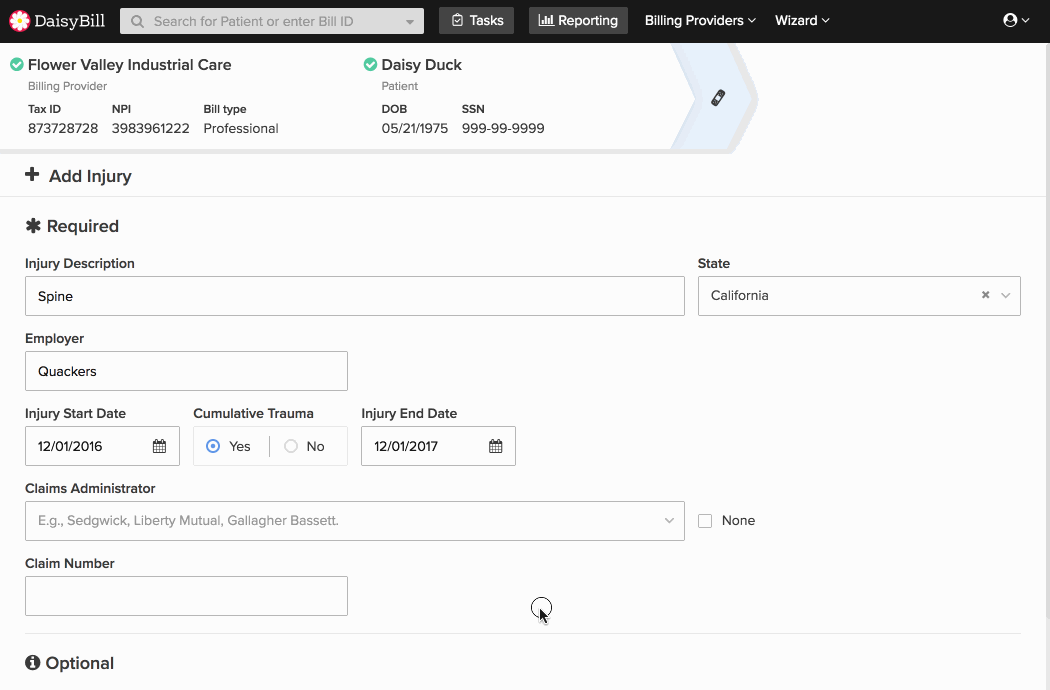Click the search for patient field
Image resolution: width=1050 pixels, height=690 pixels.
pos(272,21)
